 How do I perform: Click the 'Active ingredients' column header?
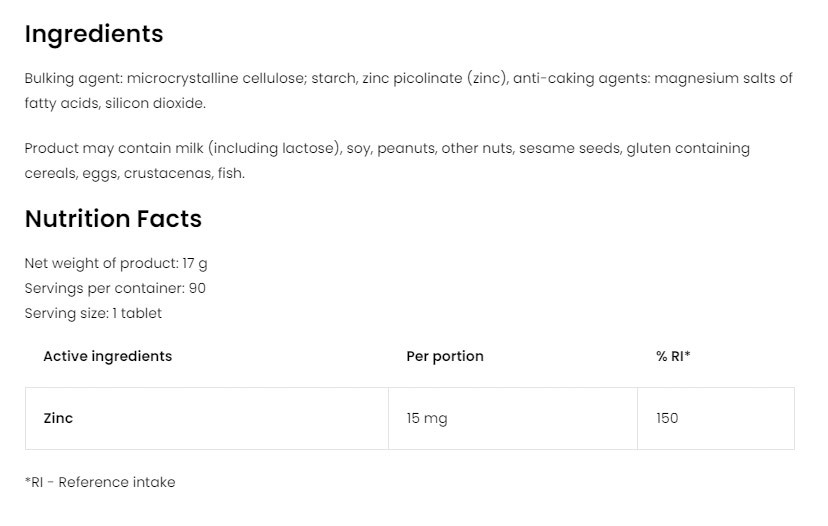point(107,356)
